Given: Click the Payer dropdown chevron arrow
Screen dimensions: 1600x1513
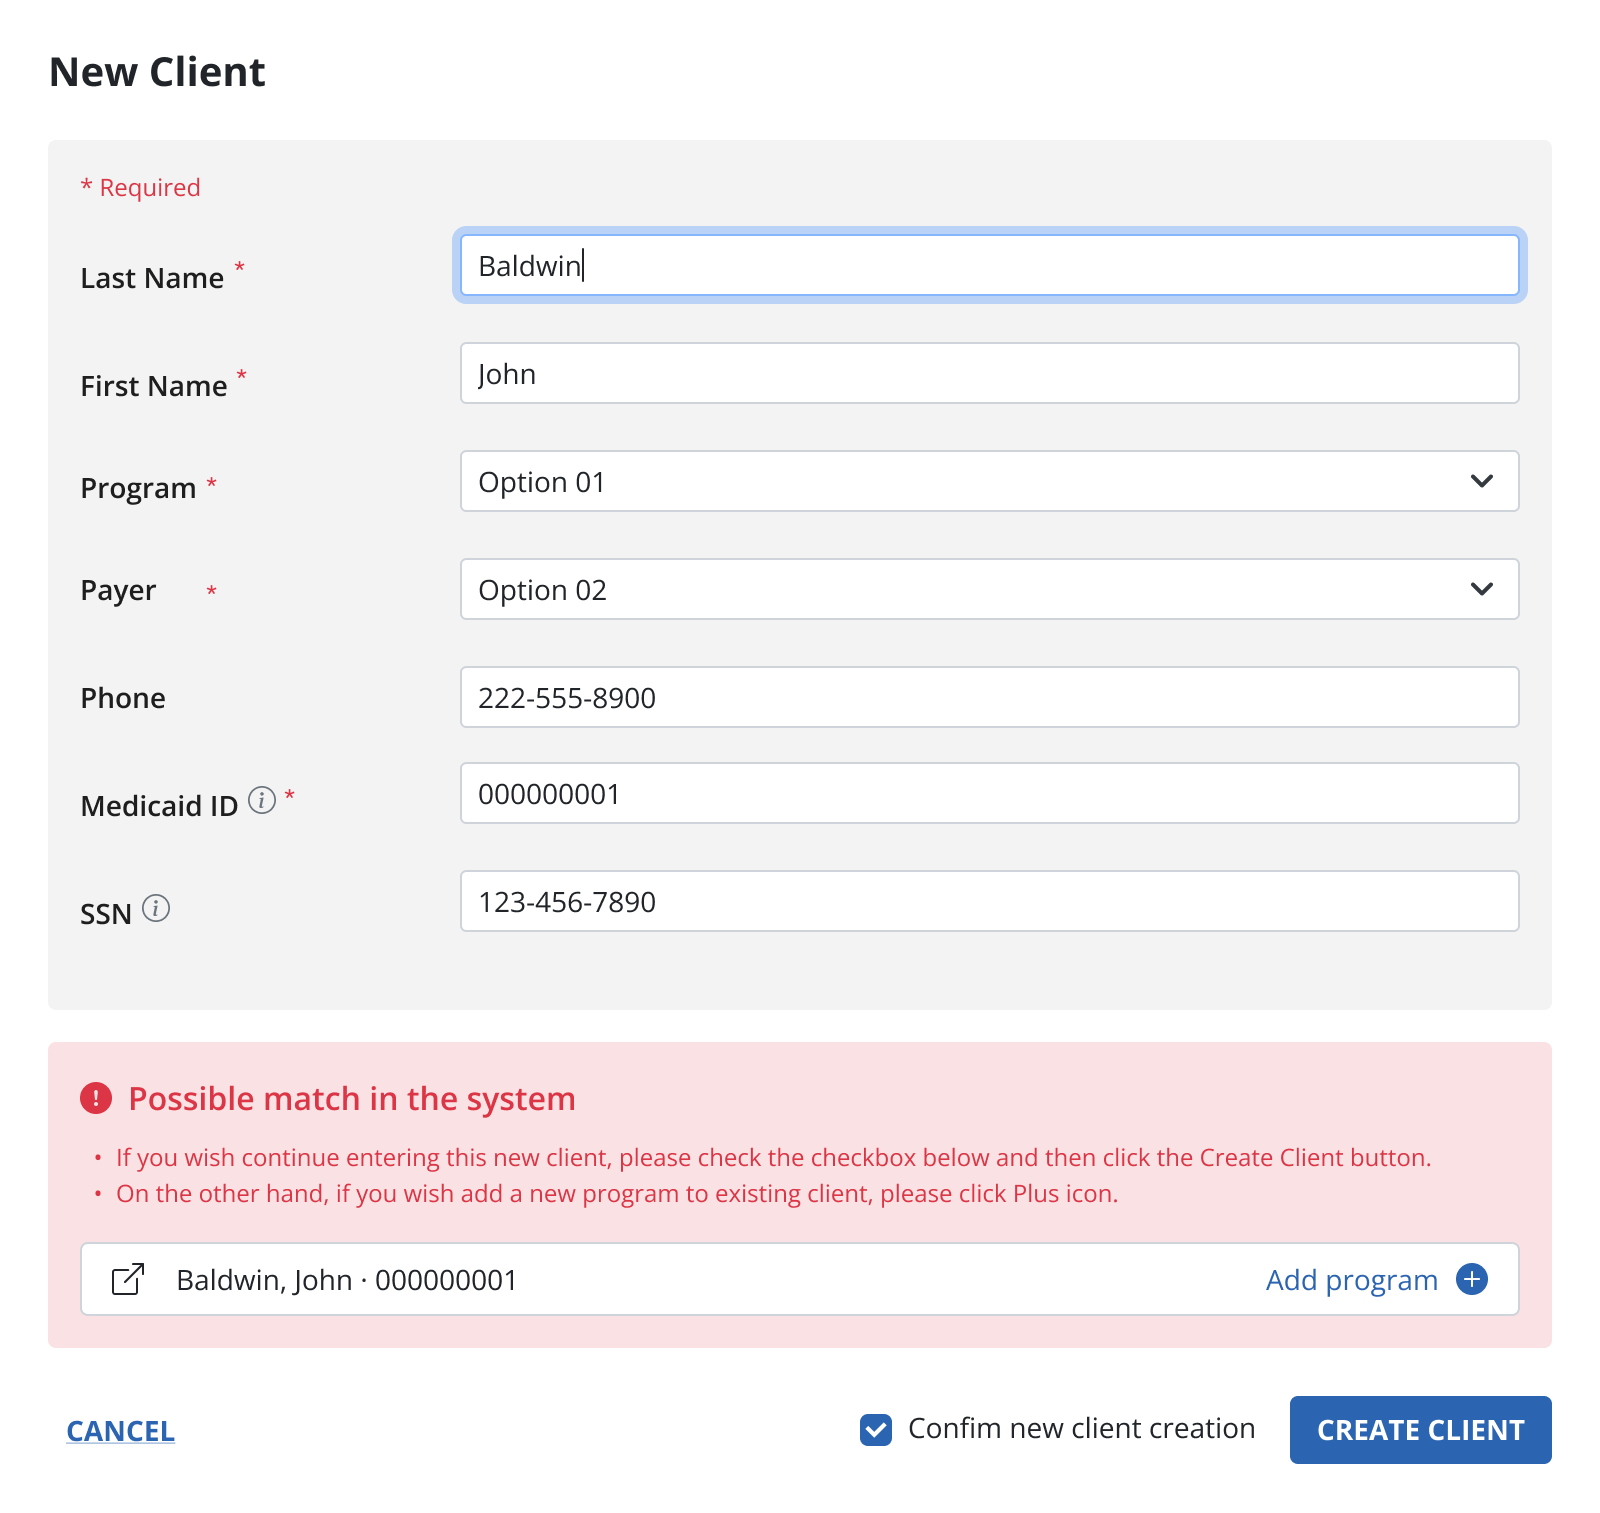Looking at the screenshot, I should click(1482, 590).
